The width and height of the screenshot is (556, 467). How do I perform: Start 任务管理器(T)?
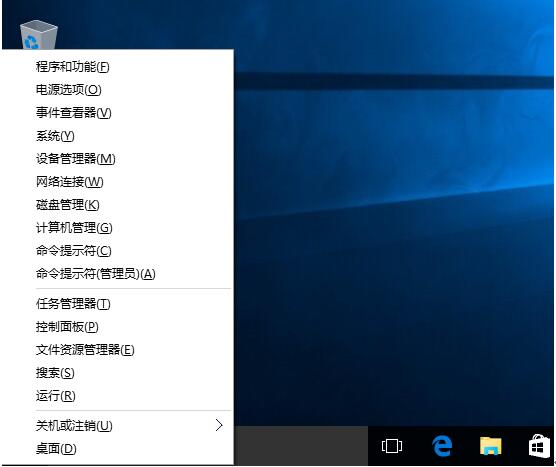pos(117,304)
